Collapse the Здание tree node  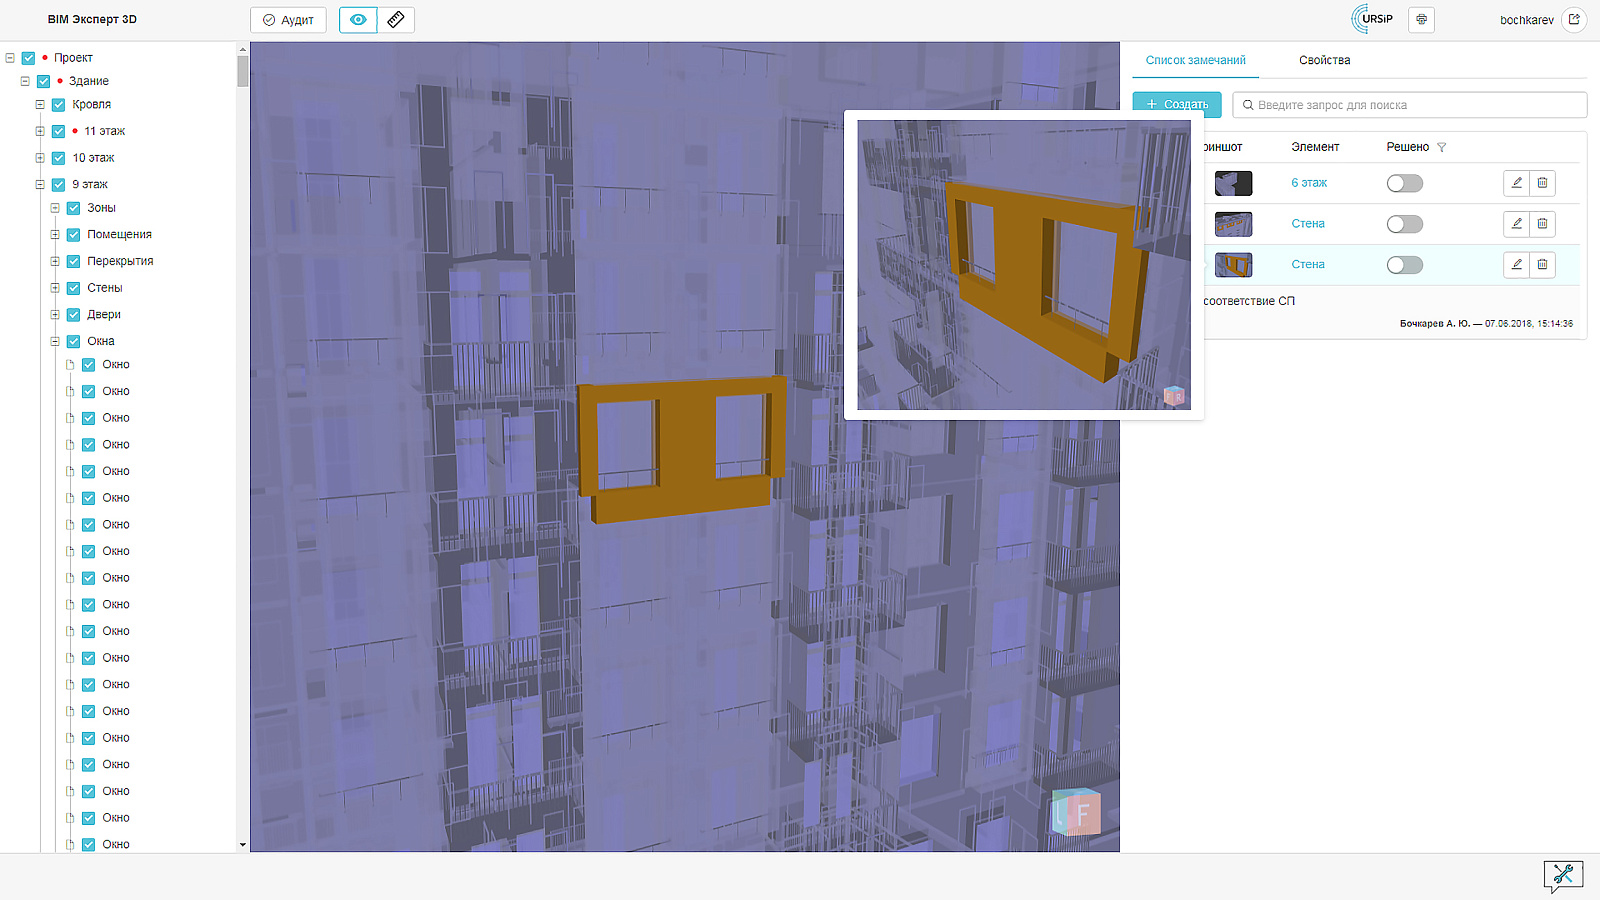click(25, 81)
